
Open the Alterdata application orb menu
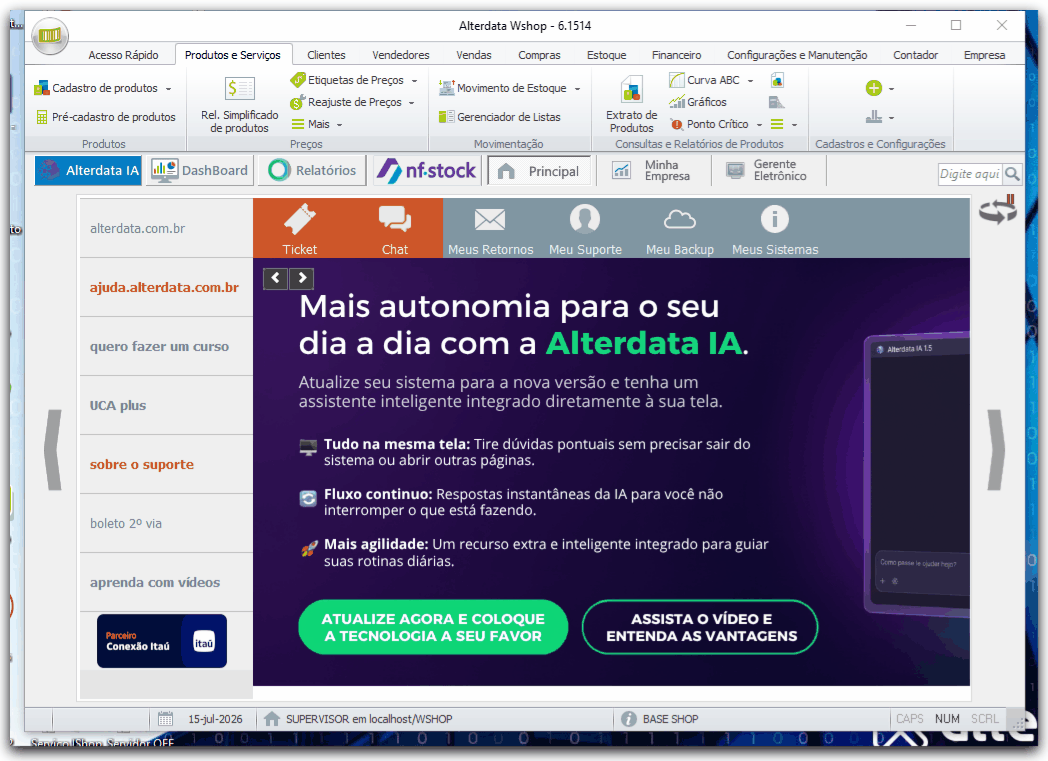pos(49,35)
